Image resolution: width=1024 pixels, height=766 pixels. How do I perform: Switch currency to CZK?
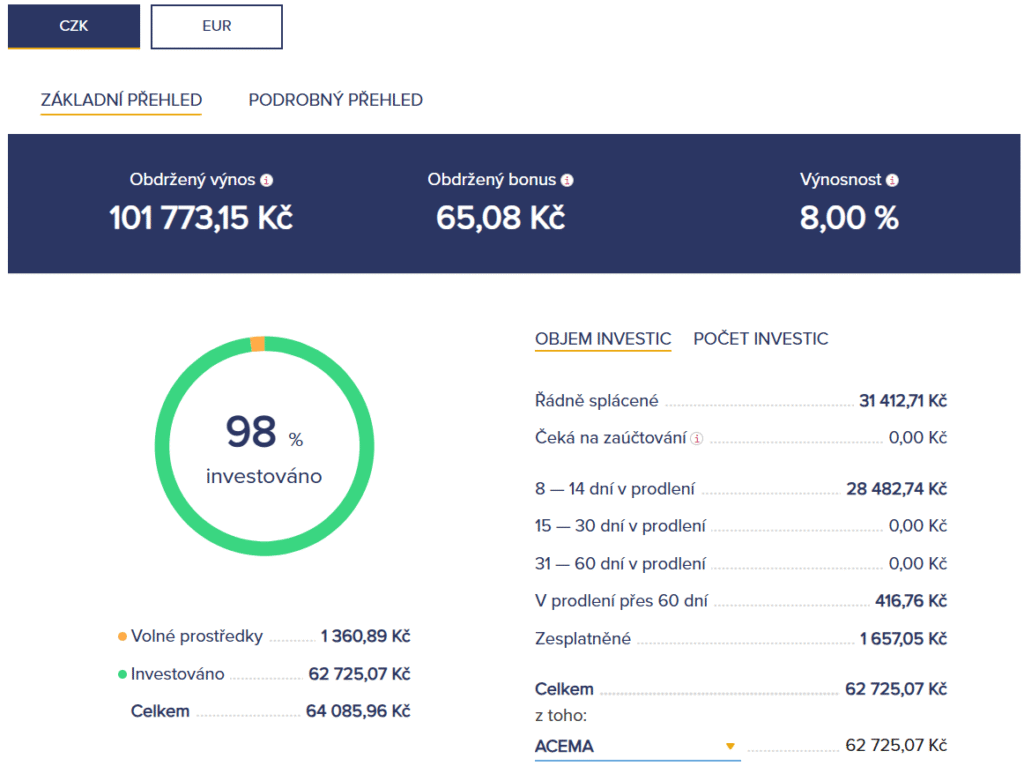(74, 26)
